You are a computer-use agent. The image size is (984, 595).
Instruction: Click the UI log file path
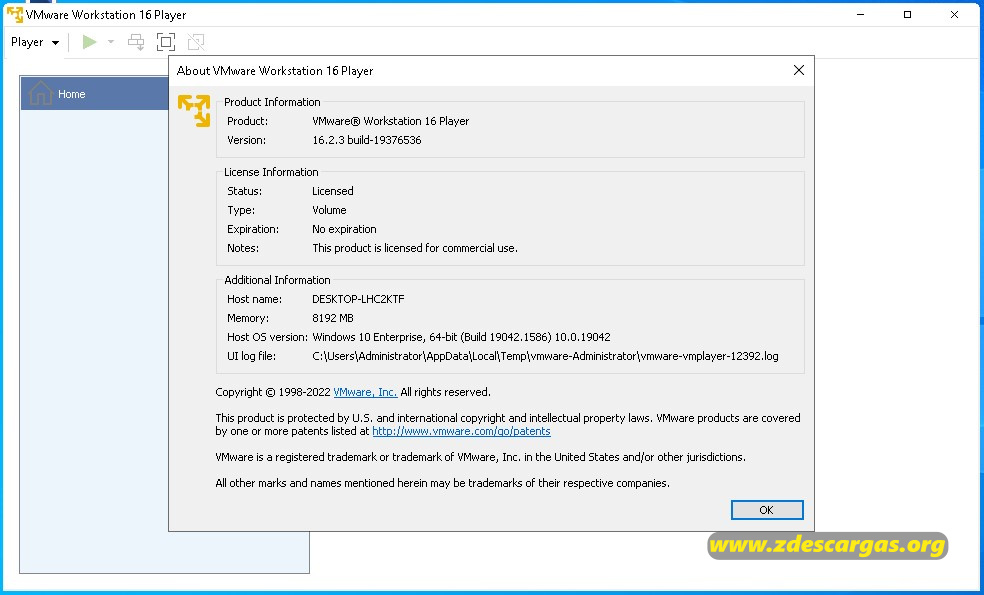pos(545,356)
